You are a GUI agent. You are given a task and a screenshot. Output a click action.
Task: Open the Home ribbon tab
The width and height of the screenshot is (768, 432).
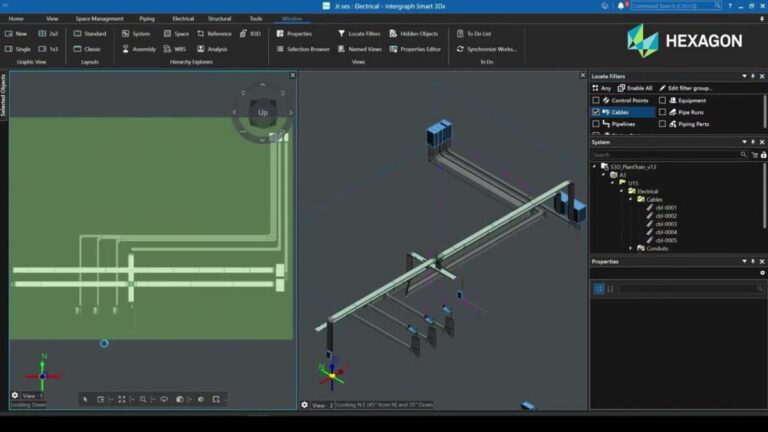pyautogui.click(x=16, y=19)
